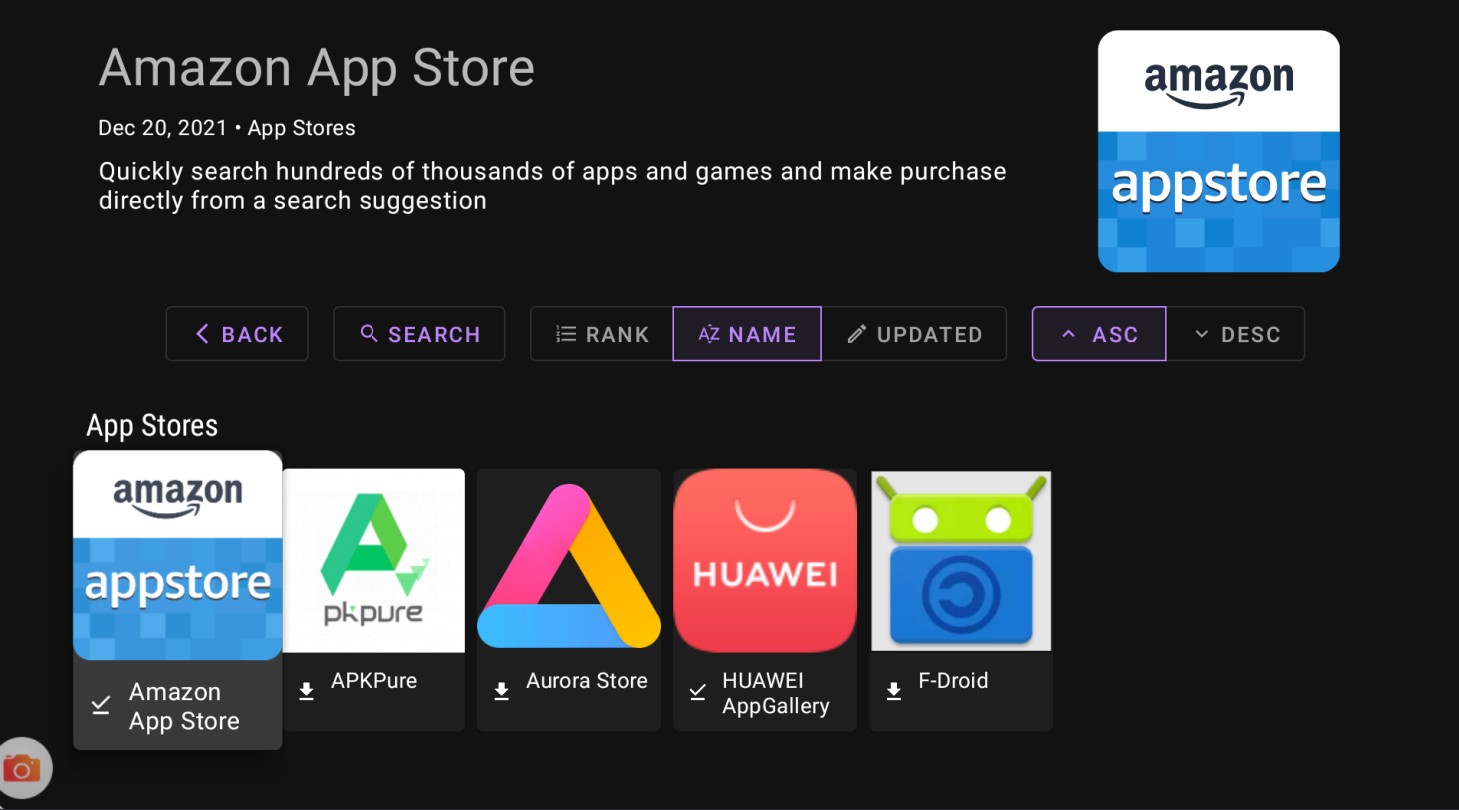Tap the red camera screenshot button
The width and height of the screenshot is (1459, 810).
pos(22,768)
